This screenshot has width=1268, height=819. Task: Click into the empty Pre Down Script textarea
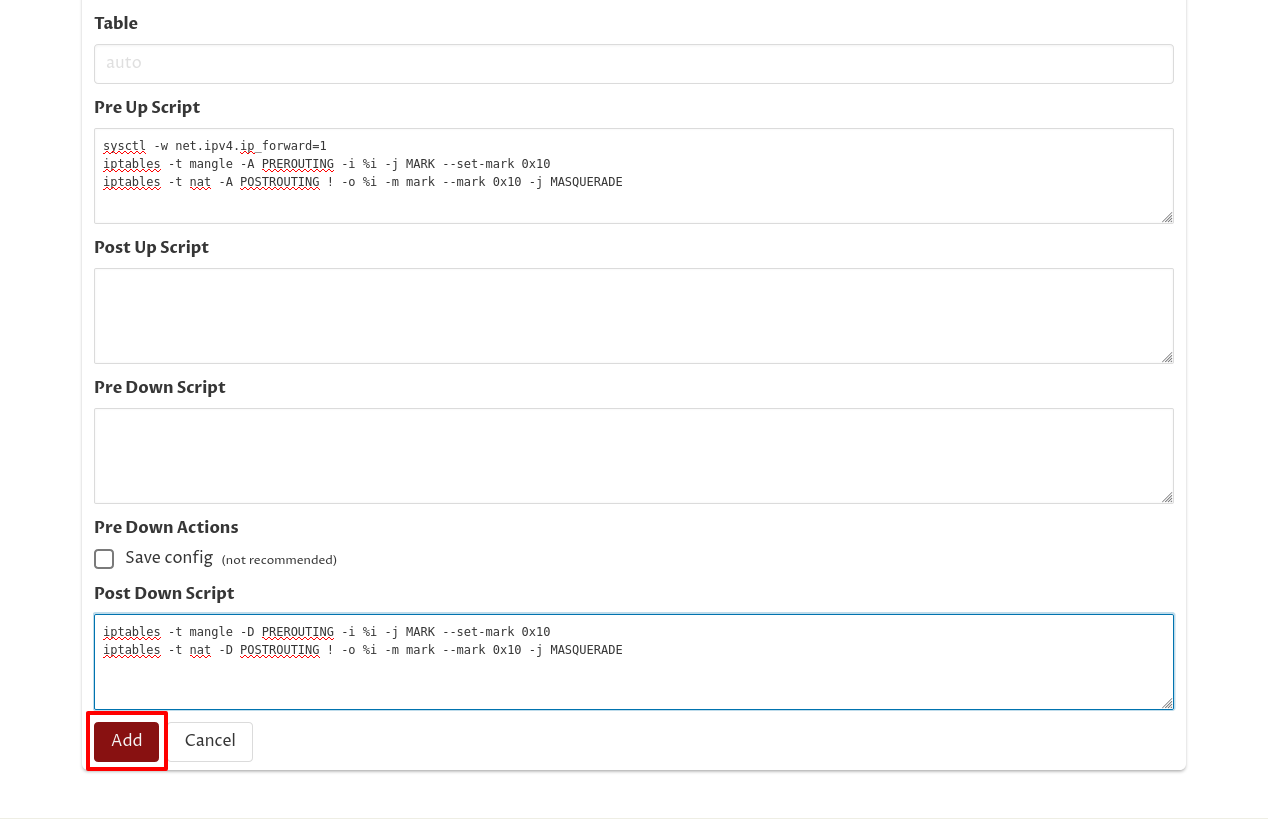pyautogui.click(x=634, y=456)
